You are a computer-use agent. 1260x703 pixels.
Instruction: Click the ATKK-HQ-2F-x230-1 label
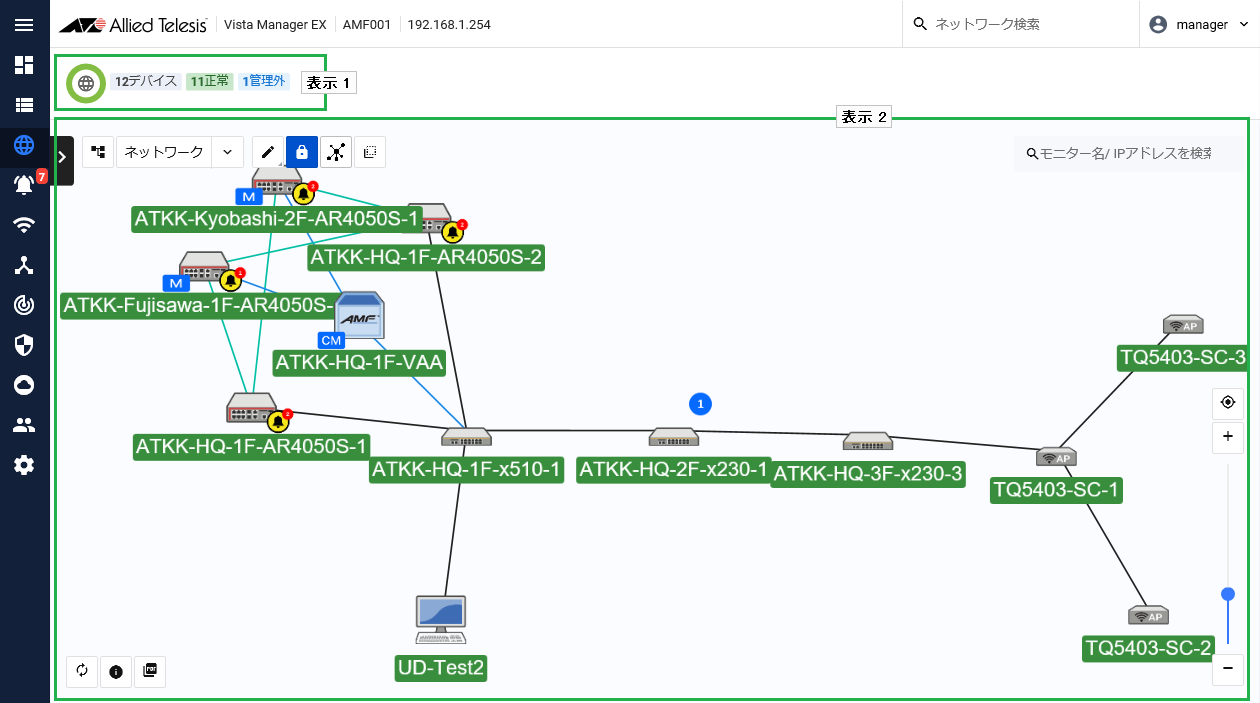click(675, 469)
